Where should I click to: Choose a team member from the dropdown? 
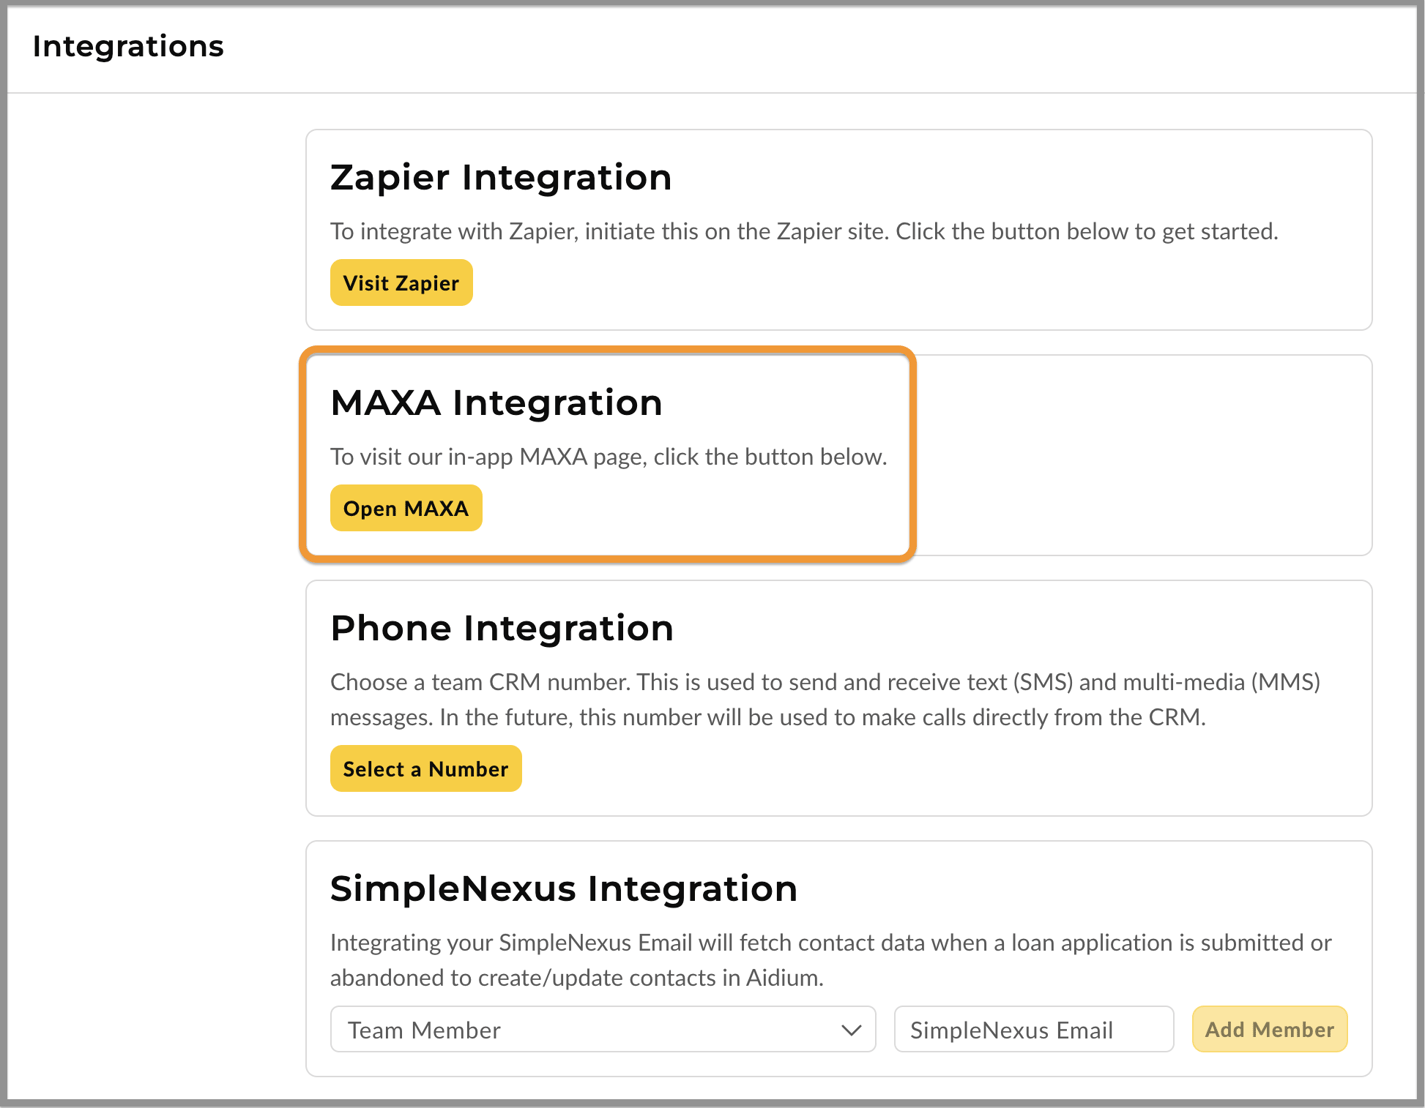coord(602,1029)
